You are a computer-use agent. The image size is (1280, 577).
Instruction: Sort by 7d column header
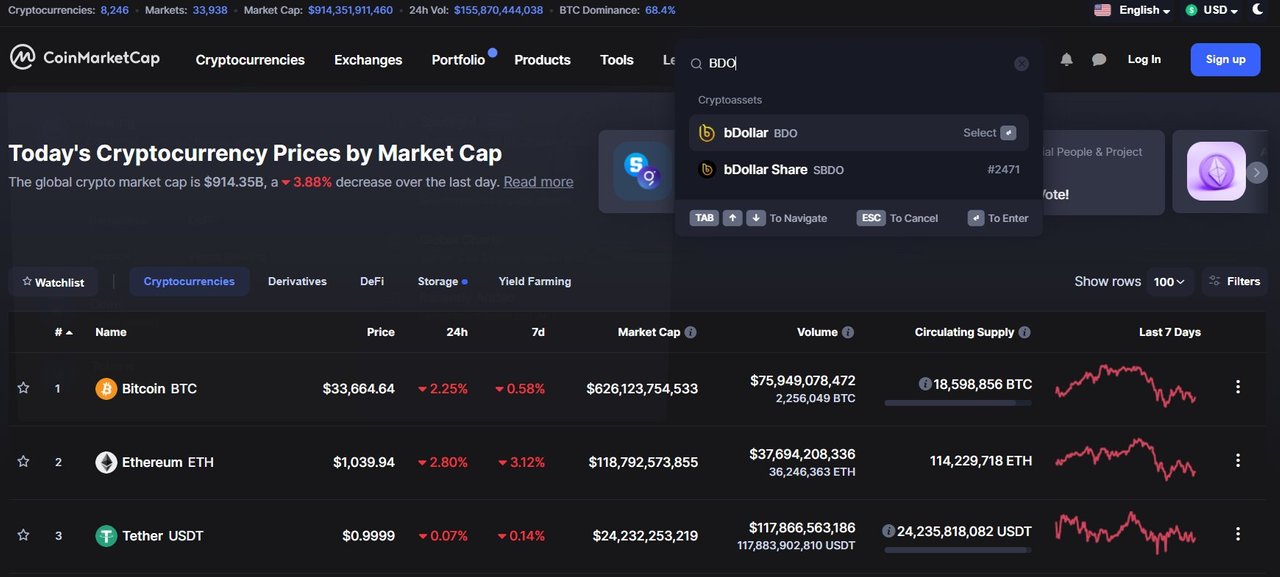pyautogui.click(x=538, y=332)
